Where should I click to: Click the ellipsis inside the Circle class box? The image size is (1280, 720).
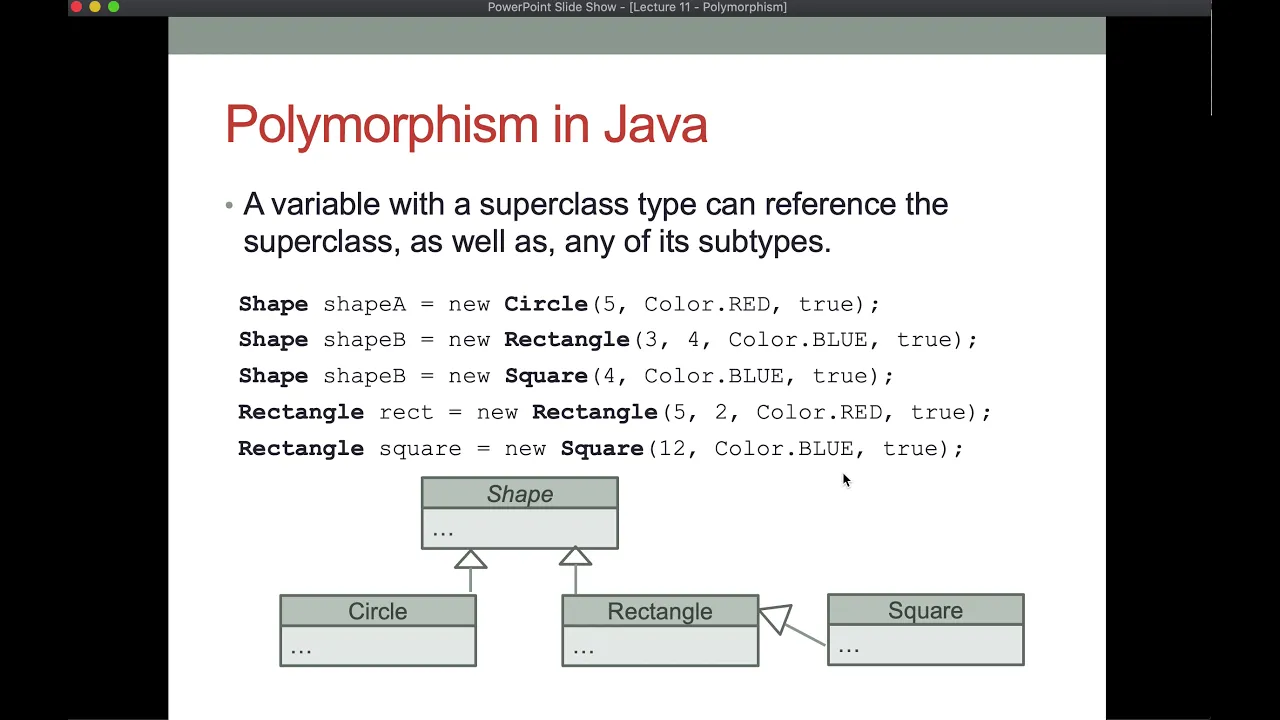tap(301, 650)
